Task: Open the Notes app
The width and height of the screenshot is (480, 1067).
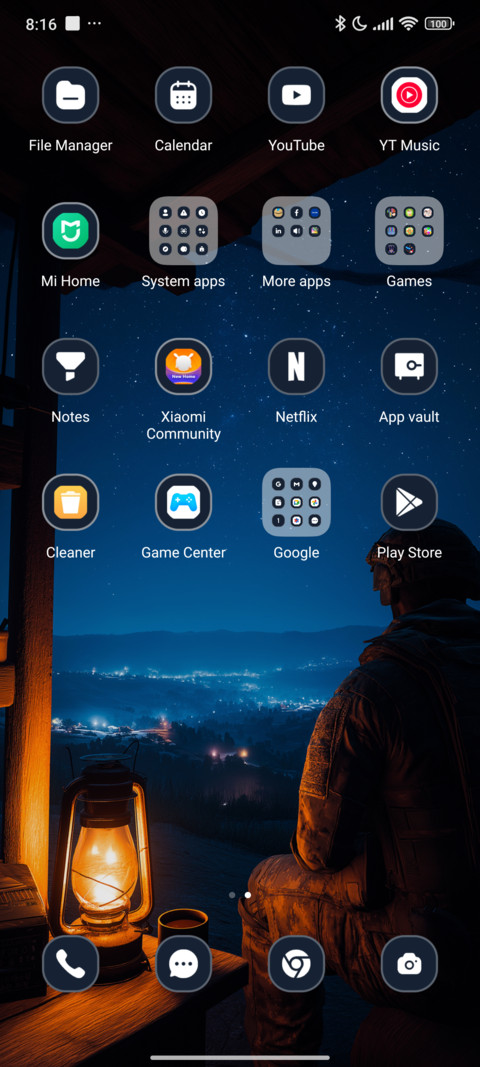Action: pyautogui.click(x=70, y=367)
